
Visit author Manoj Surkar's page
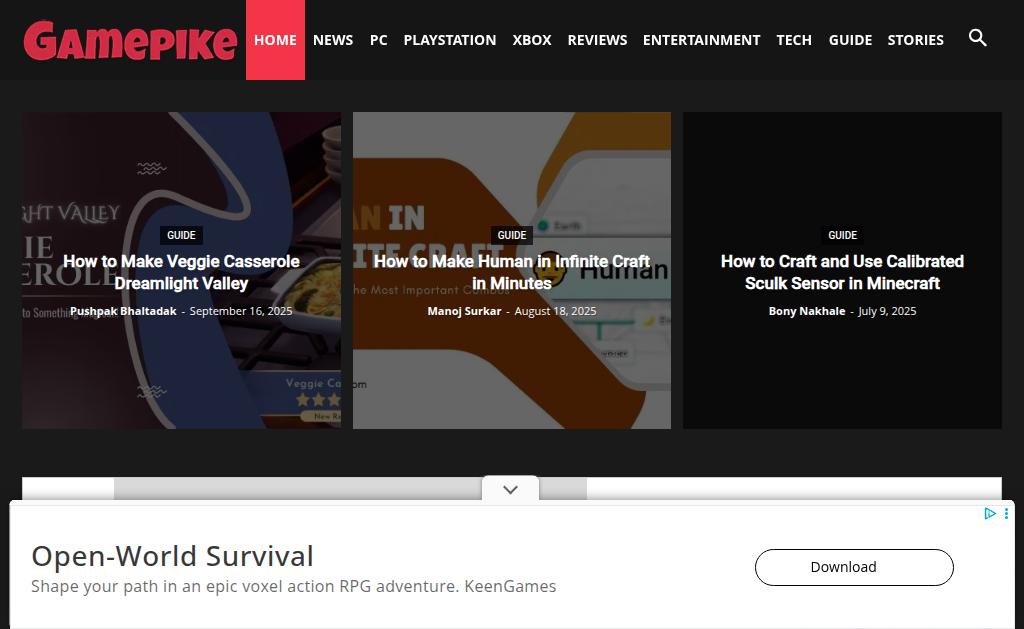tap(464, 311)
